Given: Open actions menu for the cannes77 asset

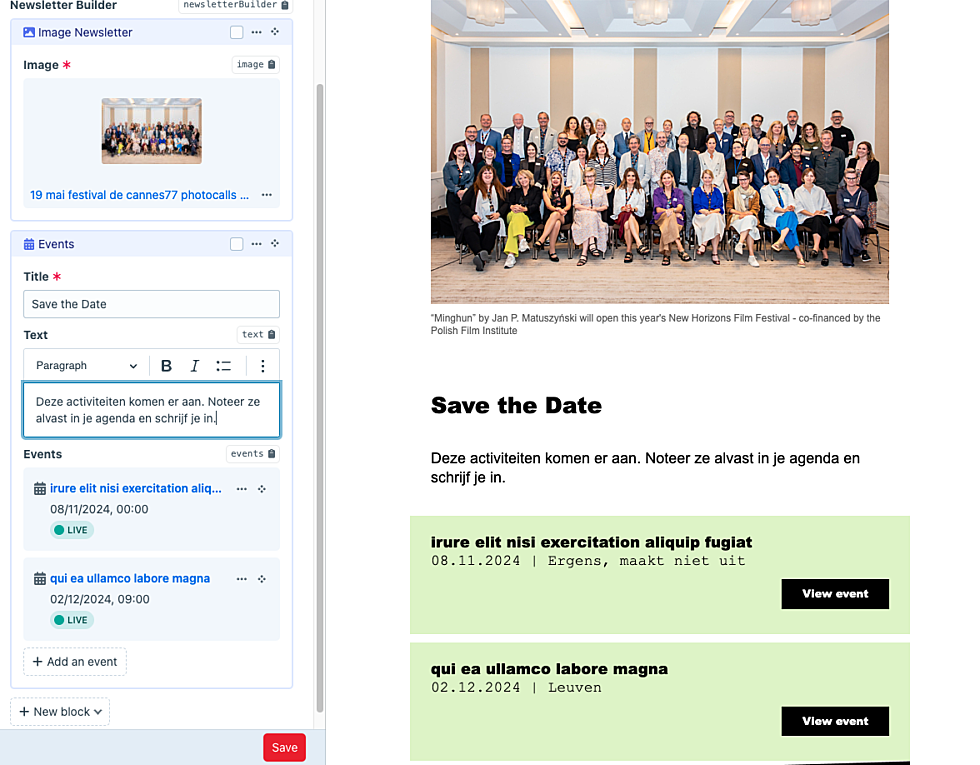Looking at the screenshot, I should [267, 195].
